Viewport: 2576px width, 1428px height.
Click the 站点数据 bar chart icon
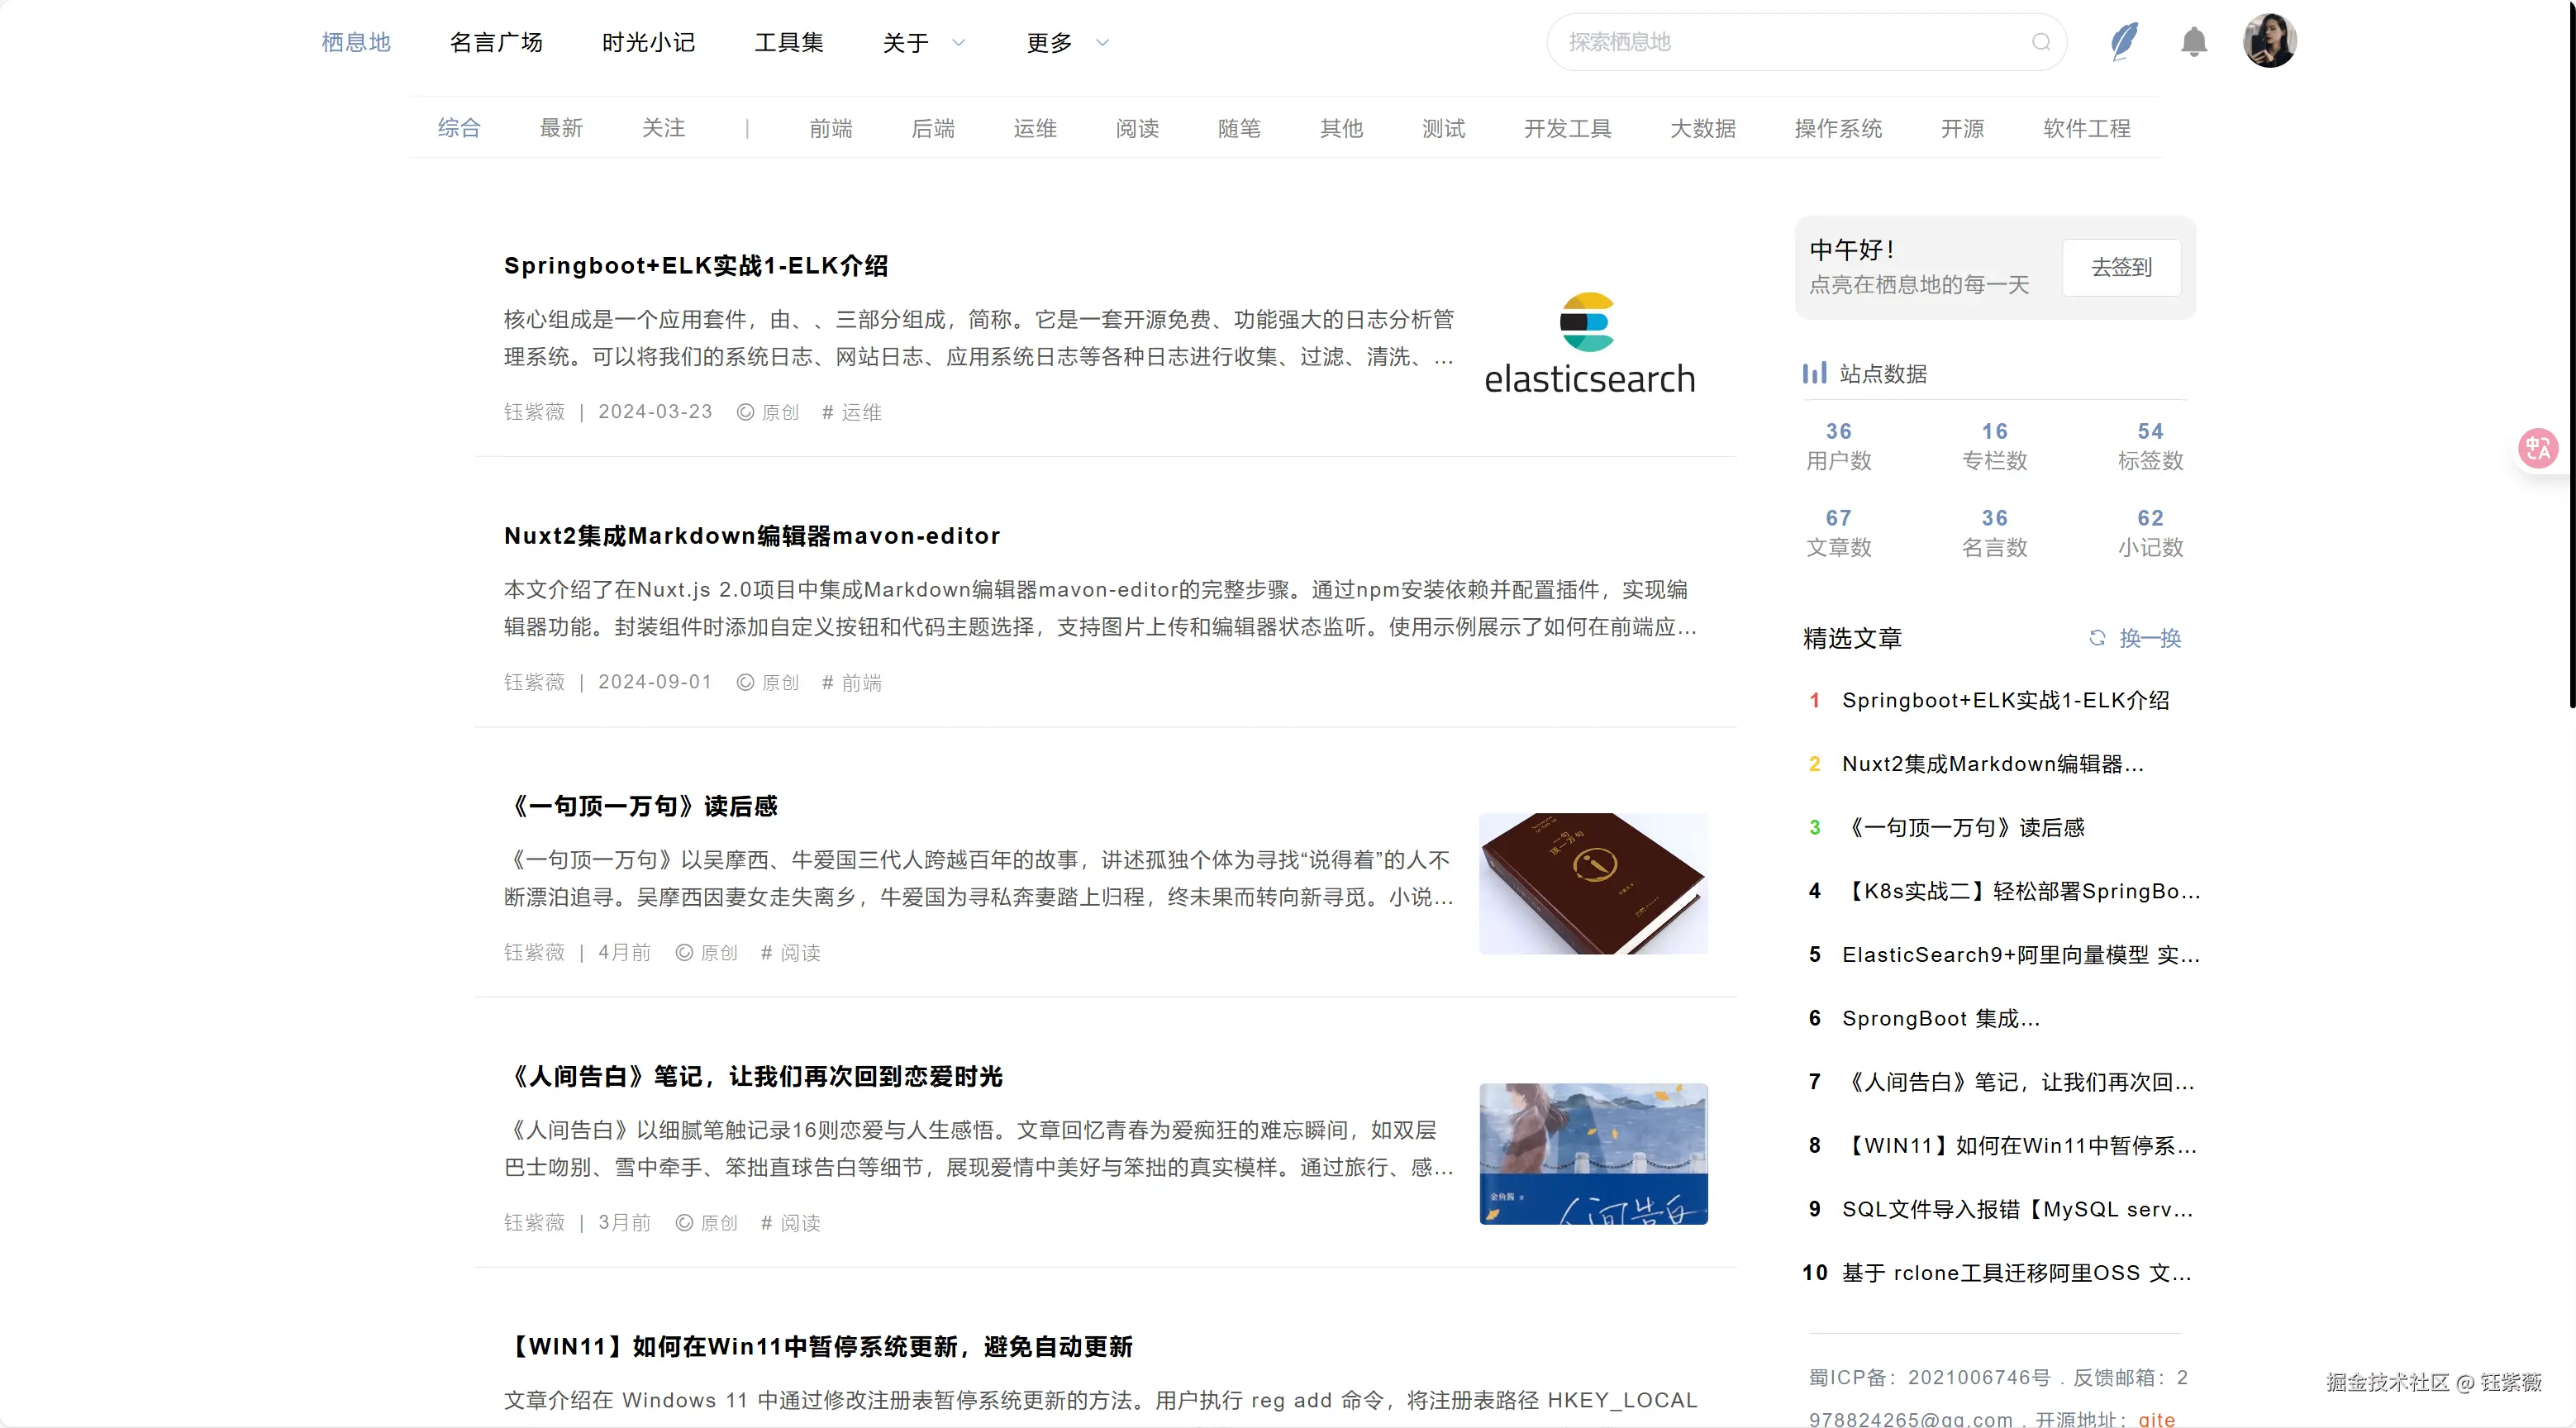1813,373
